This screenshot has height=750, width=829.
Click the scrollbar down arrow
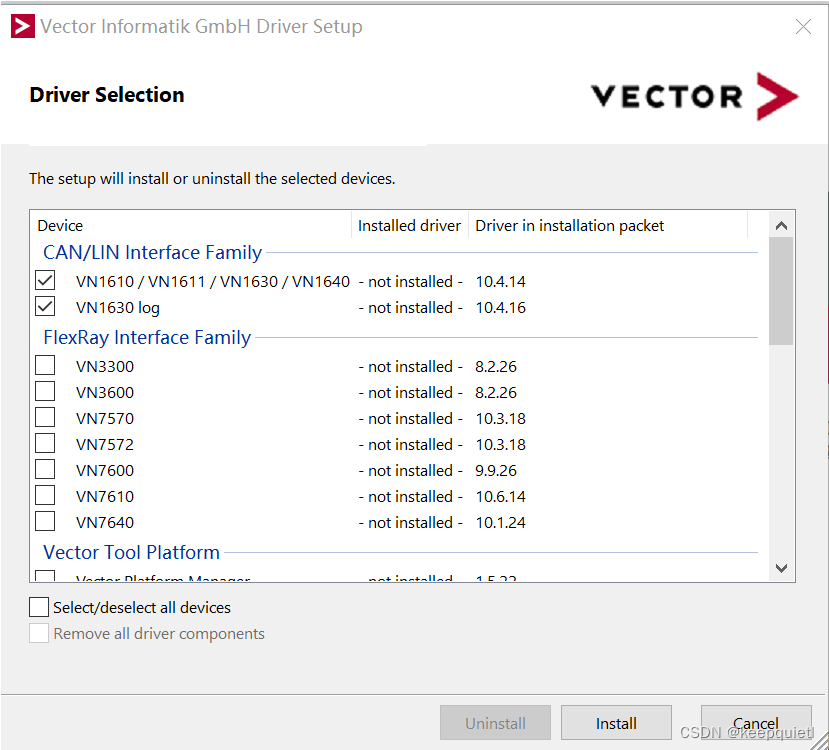click(781, 568)
